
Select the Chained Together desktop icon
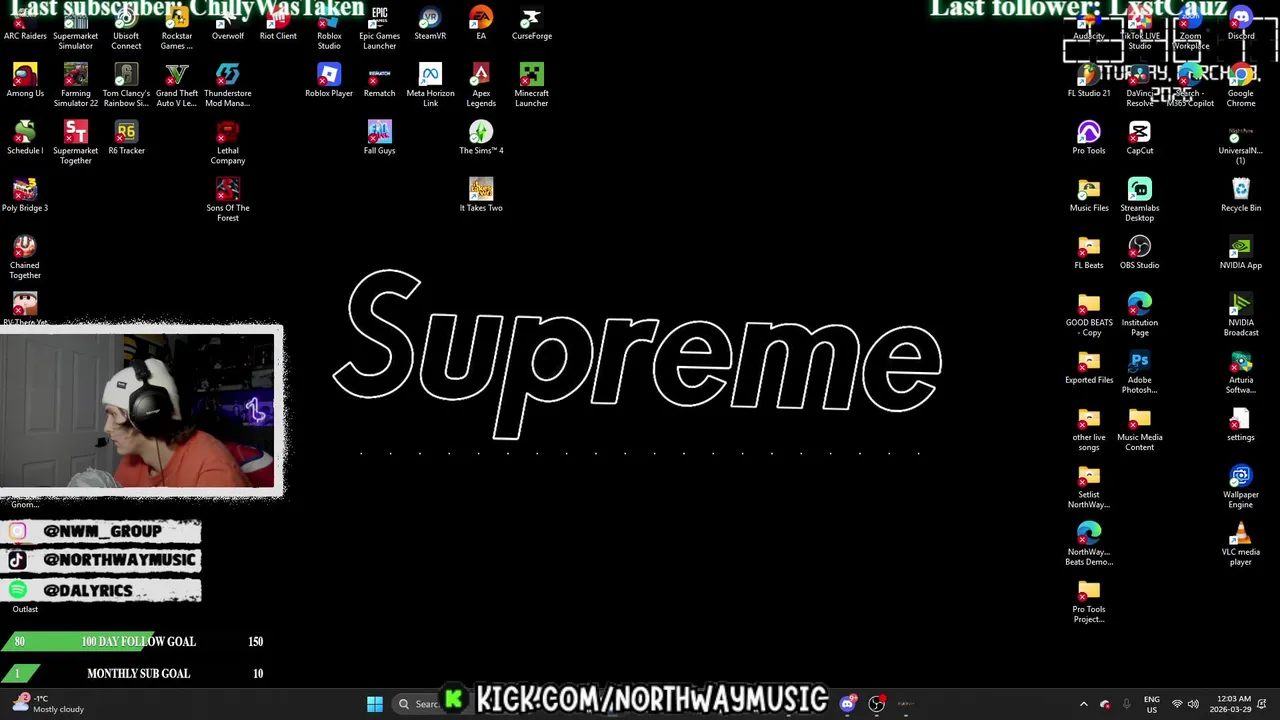25,257
